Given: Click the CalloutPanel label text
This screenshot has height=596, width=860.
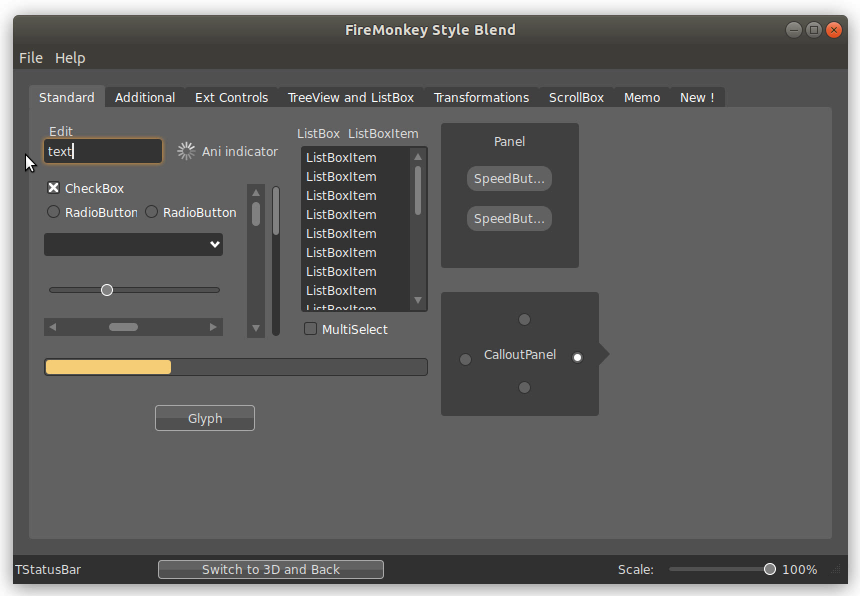Looking at the screenshot, I should pos(520,355).
